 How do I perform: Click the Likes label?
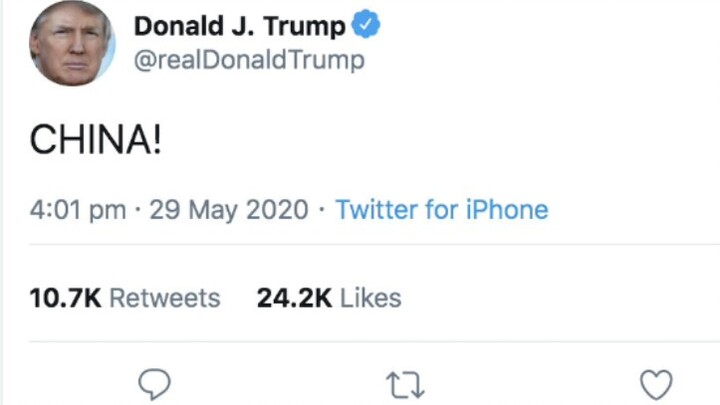pyautogui.click(x=370, y=298)
